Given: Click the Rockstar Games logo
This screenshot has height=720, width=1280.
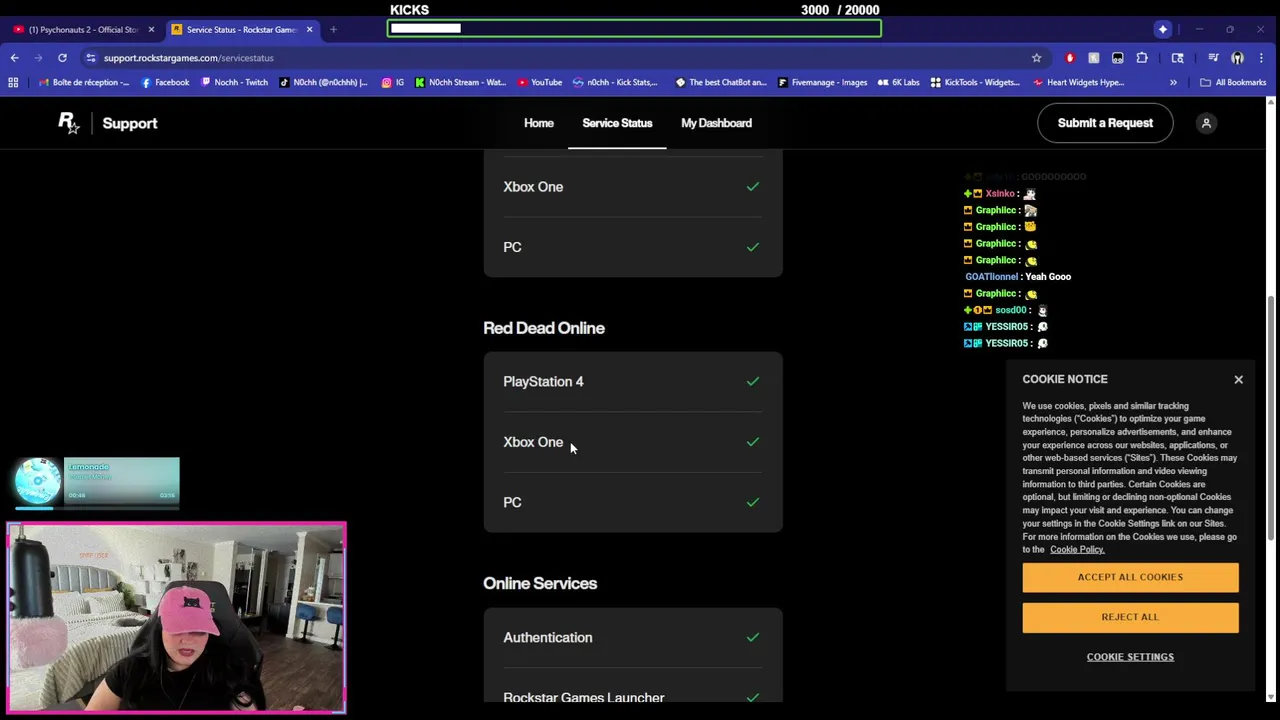Looking at the screenshot, I should pyautogui.click(x=68, y=123).
